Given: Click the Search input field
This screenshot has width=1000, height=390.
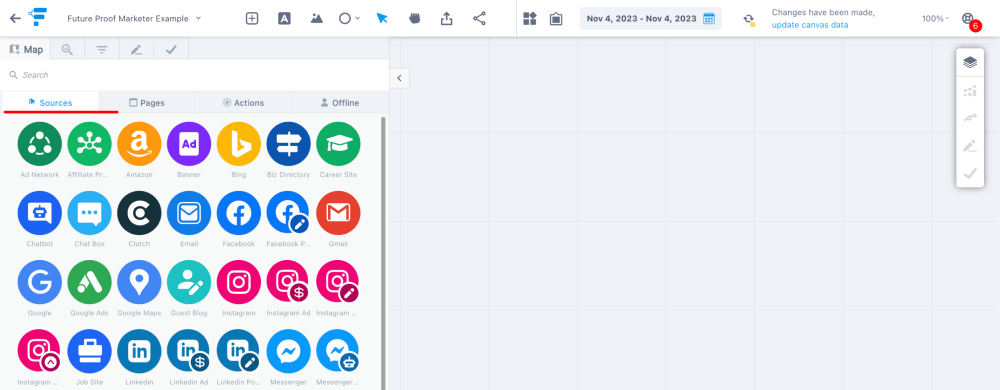Looking at the screenshot, I should pyautogui.click(x=195, y=75).
